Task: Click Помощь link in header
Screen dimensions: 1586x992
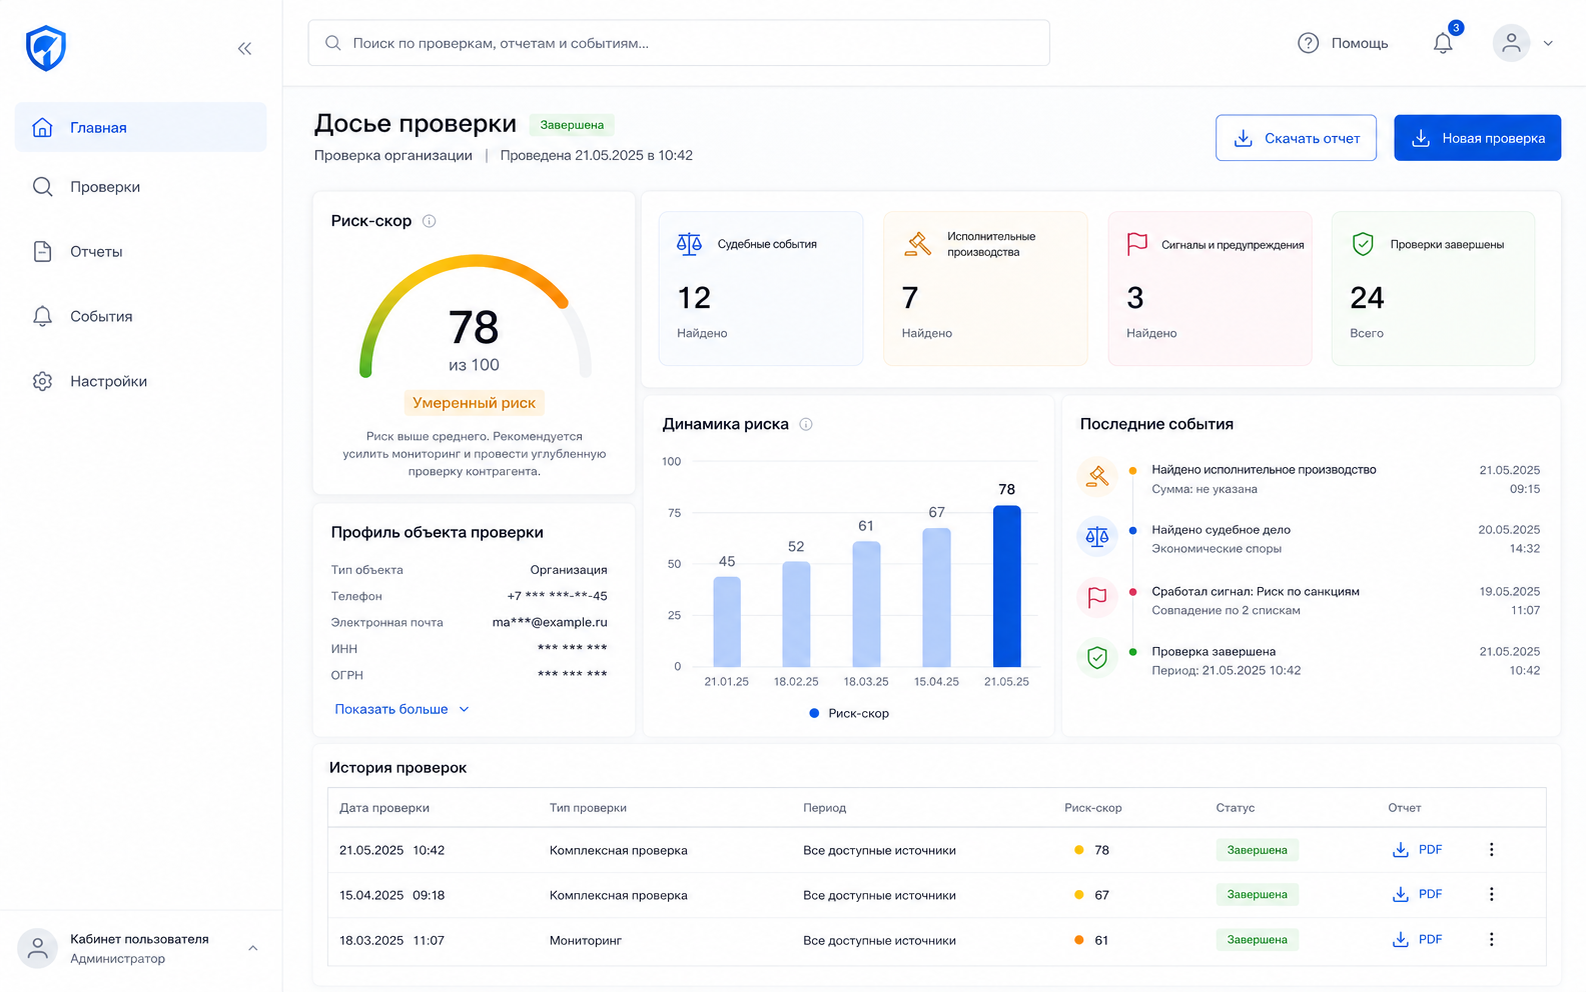Action: pos(1359,43)
